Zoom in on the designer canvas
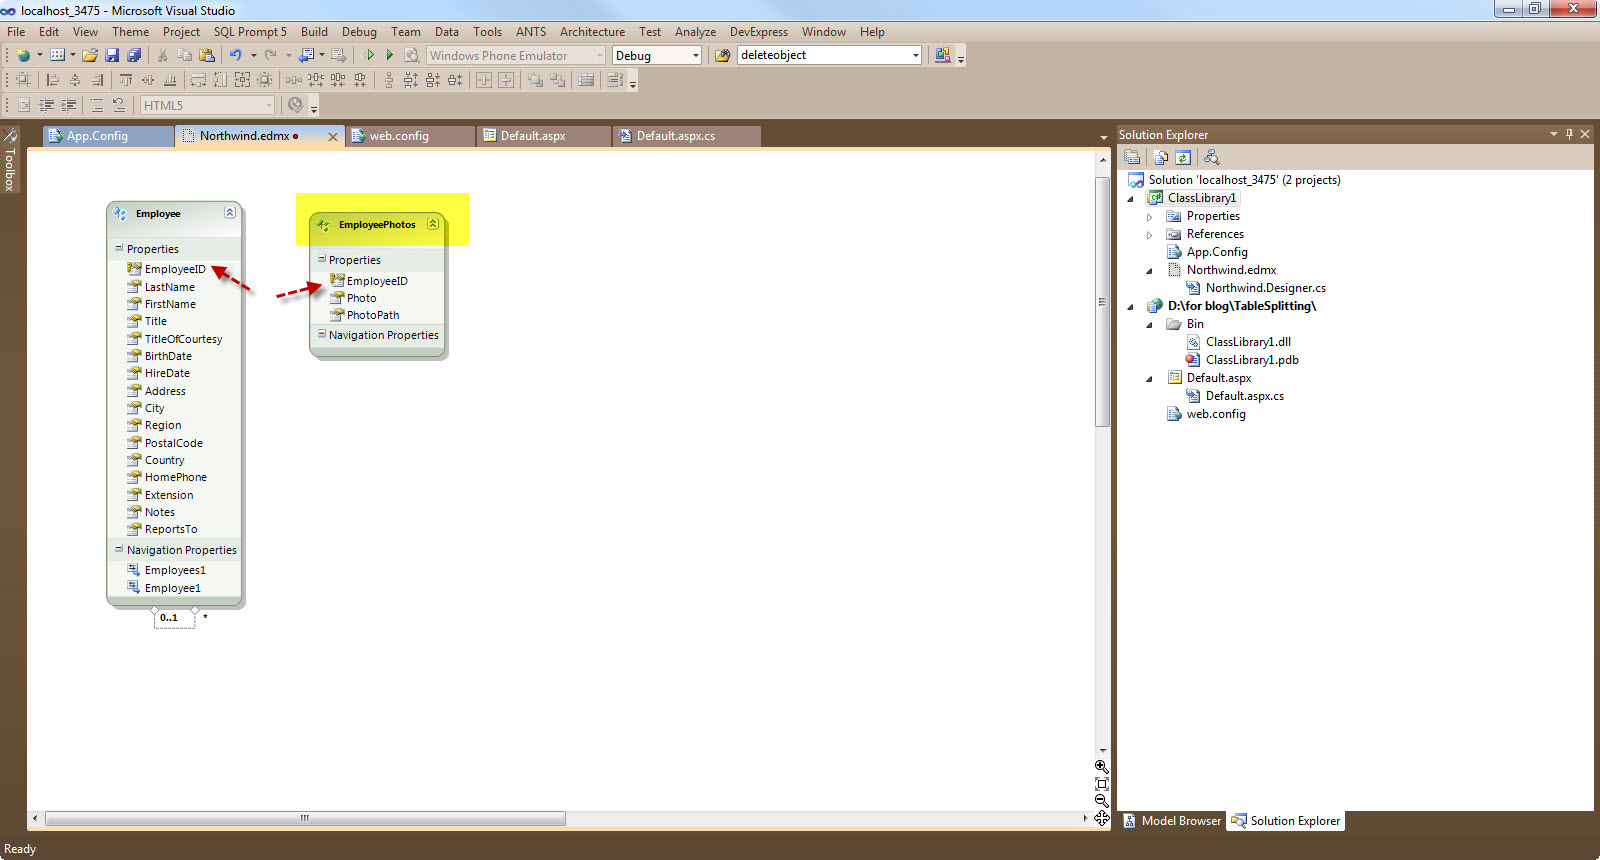The width and height of the screenshot is (1600, 860). click(1102, 767)
